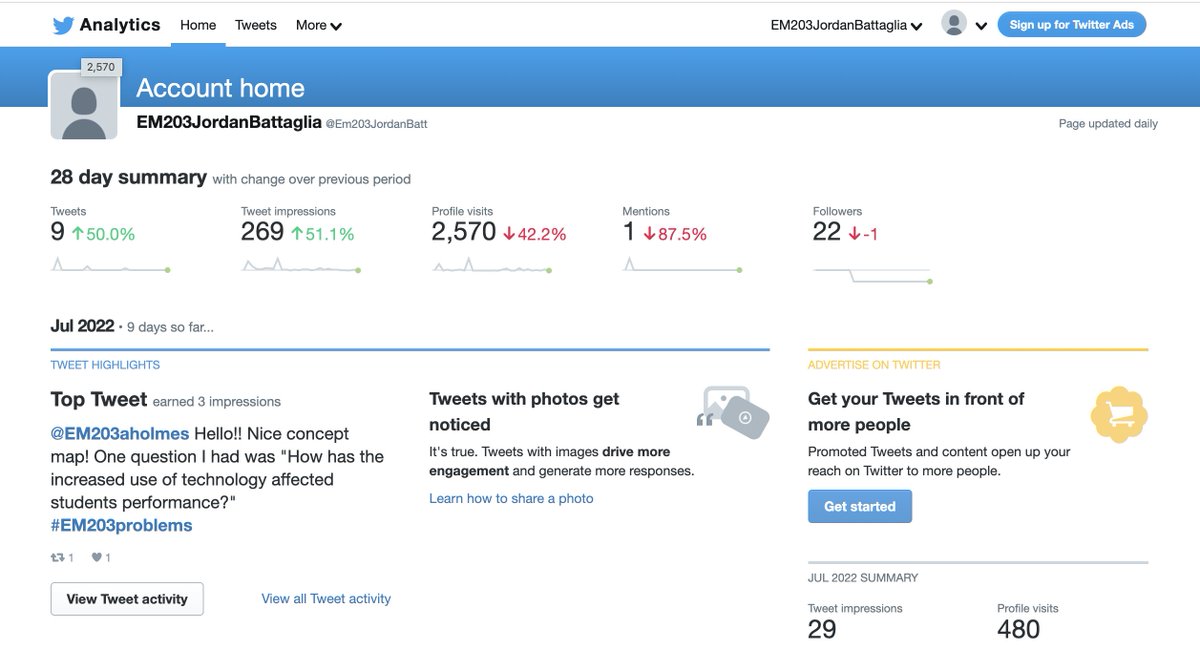Click the Tweet impressions sparkline chart
Image resolution: width=1200 pixels, height=650 pixels.
[301, 266]
